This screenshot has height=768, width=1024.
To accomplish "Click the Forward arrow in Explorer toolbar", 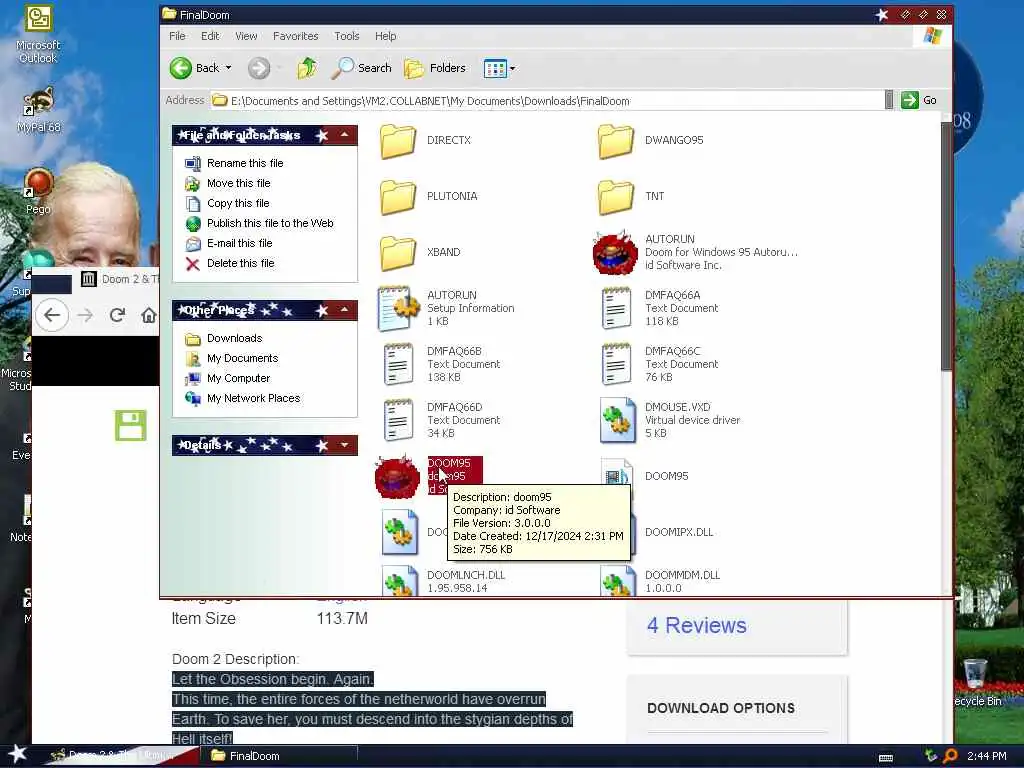I will [x=259, y=68].
